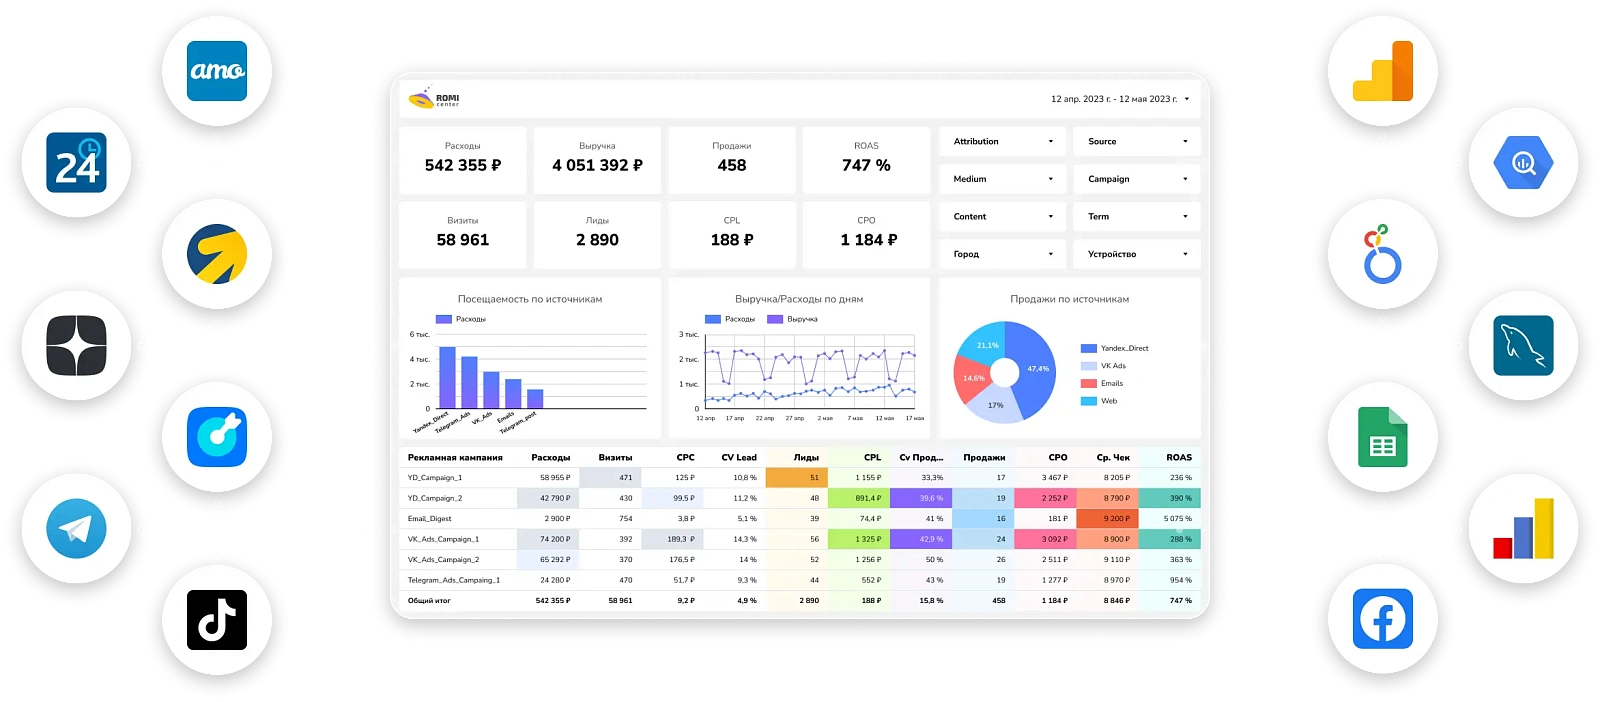Open the Bitrix24 icon
The height and width of the screenshot is (702, 1600).
click(76, 162)
